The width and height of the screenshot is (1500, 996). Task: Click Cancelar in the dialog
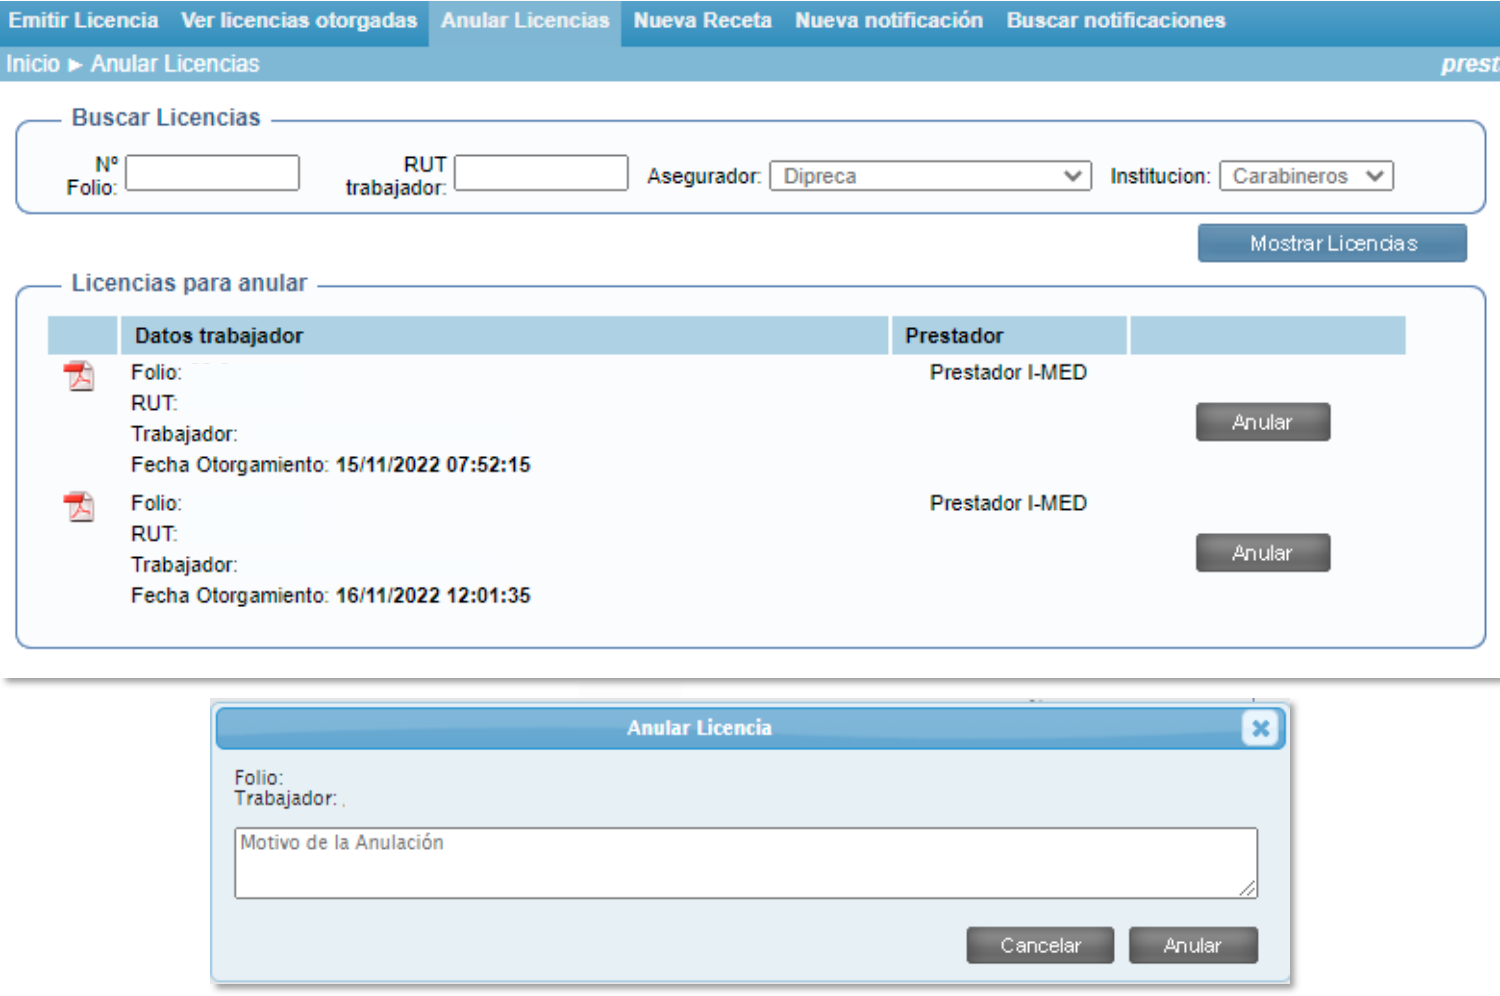[x=1040, y=945]
